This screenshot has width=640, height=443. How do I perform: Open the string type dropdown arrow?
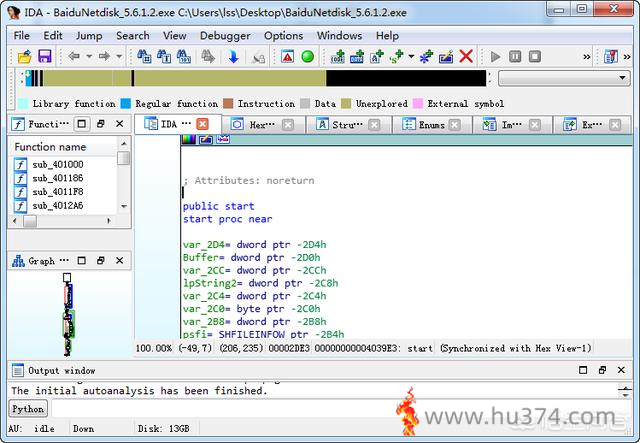[x=411, y=56]
